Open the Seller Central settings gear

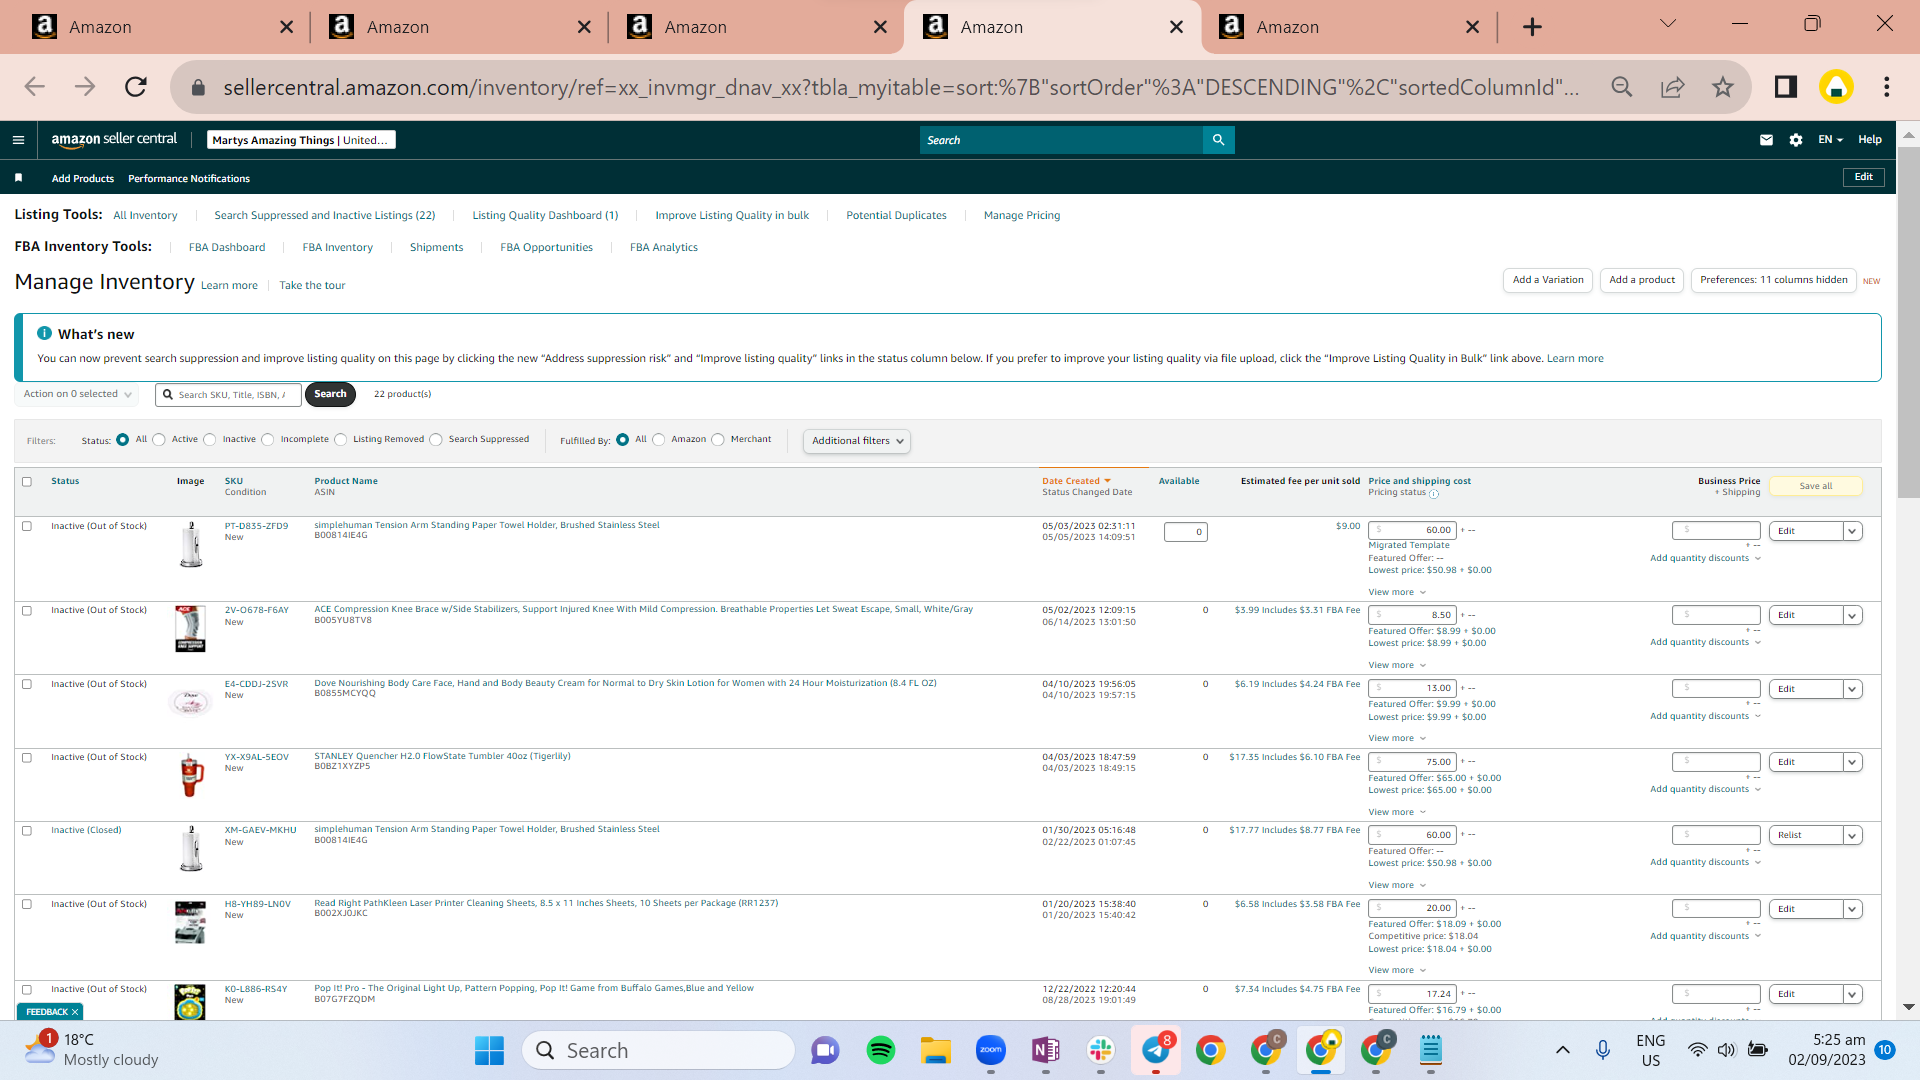point(1796,140)
